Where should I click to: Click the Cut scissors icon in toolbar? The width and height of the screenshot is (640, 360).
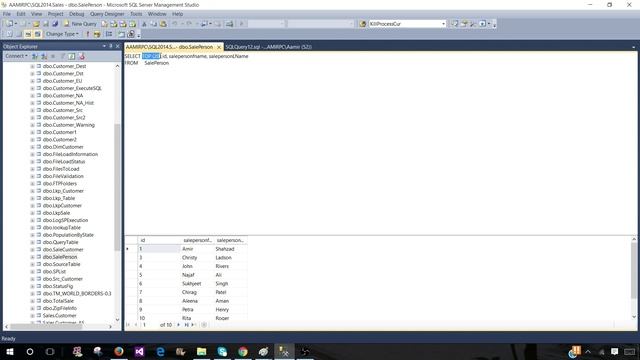144,24
